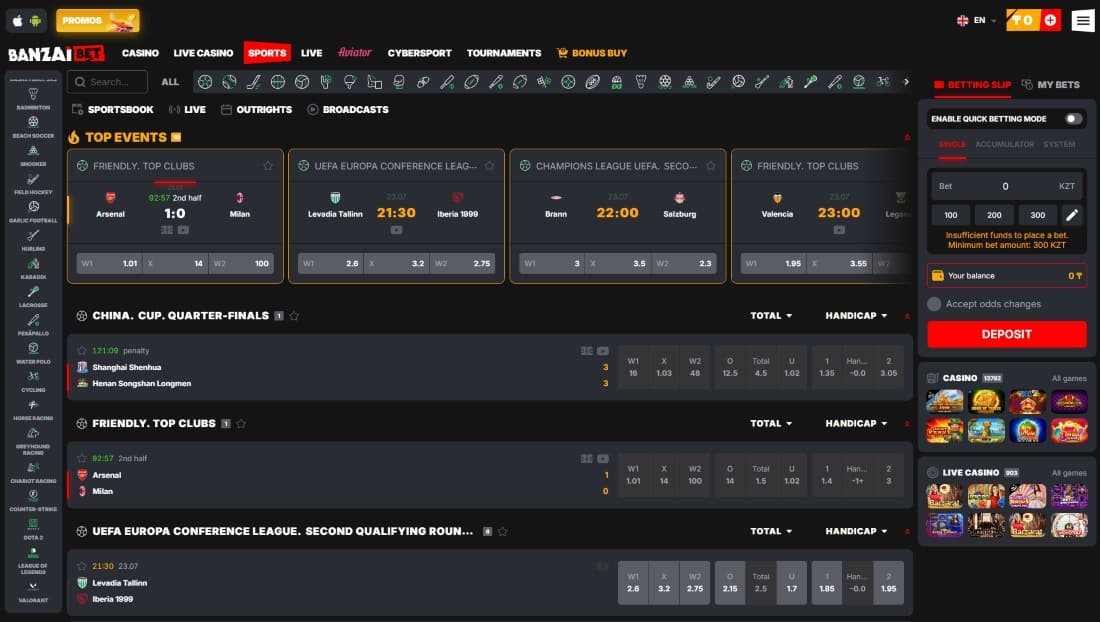
Task: Open Total dropdown for Friendly Top Clubs section
Action: click(x=771, y=424)
